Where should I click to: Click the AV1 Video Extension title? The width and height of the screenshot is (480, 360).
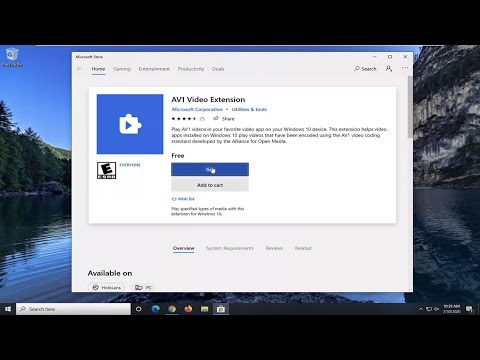208,100
